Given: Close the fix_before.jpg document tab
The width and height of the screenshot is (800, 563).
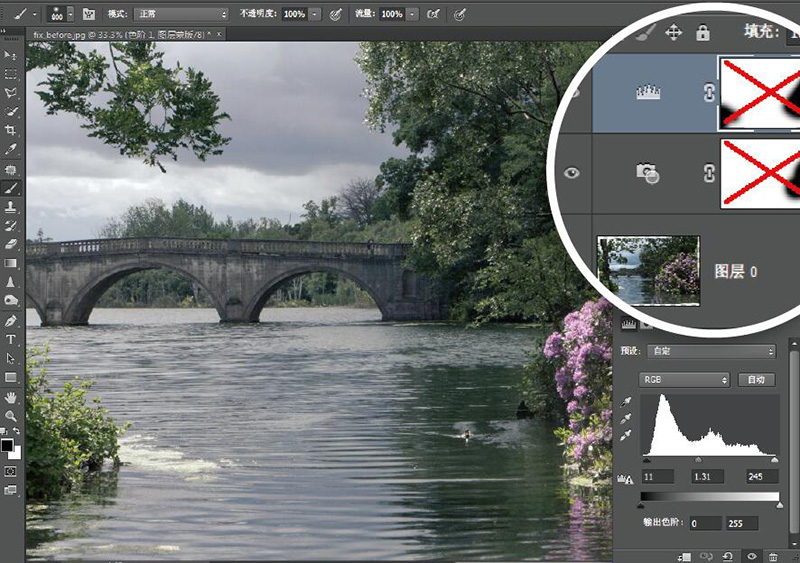Looking at the screenshot, I should click(219, 34).
